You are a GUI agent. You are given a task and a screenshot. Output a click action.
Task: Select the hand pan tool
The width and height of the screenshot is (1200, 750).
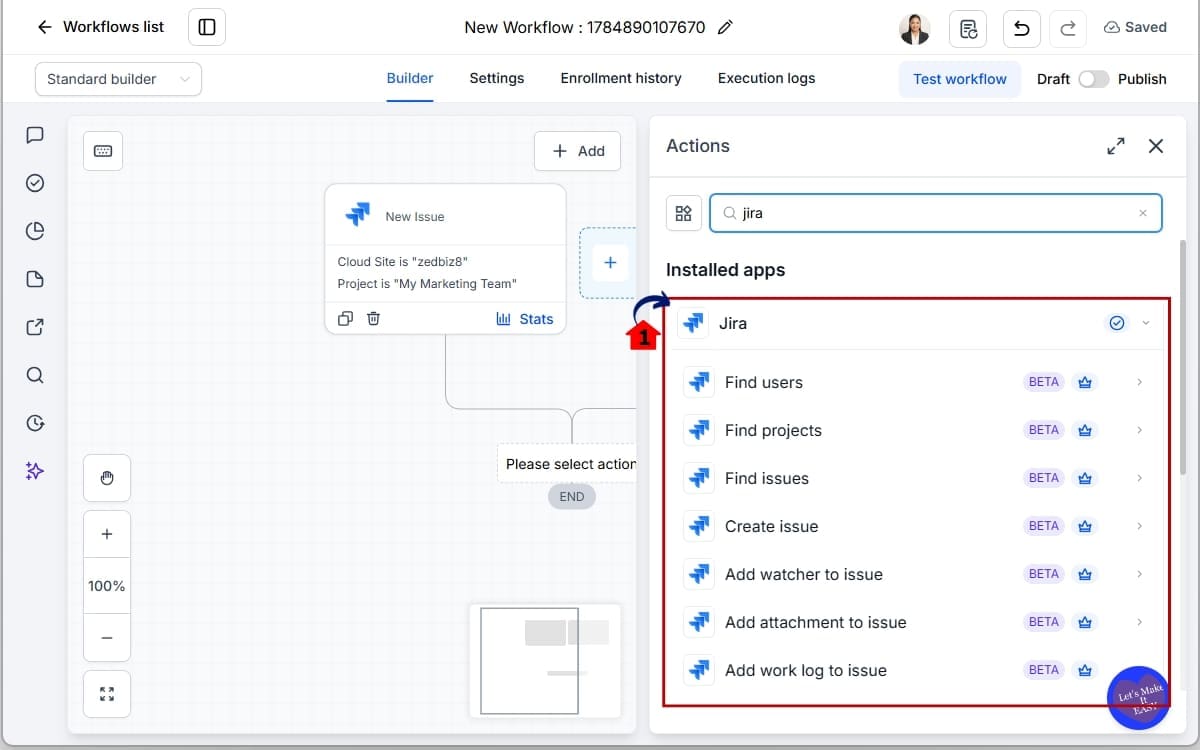point(107,478)
